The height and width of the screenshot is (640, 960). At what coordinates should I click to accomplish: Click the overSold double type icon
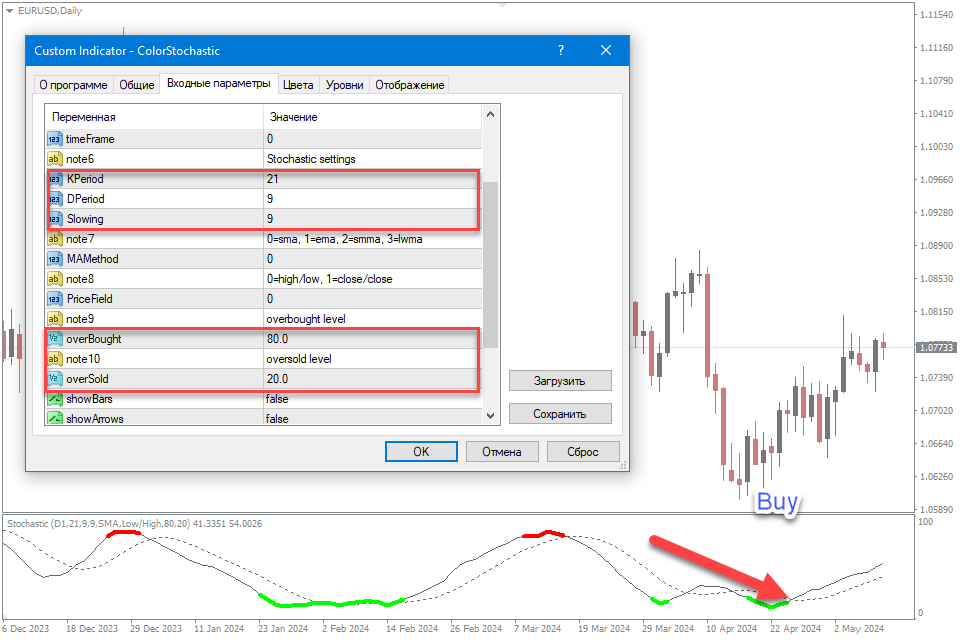point(54,379)
